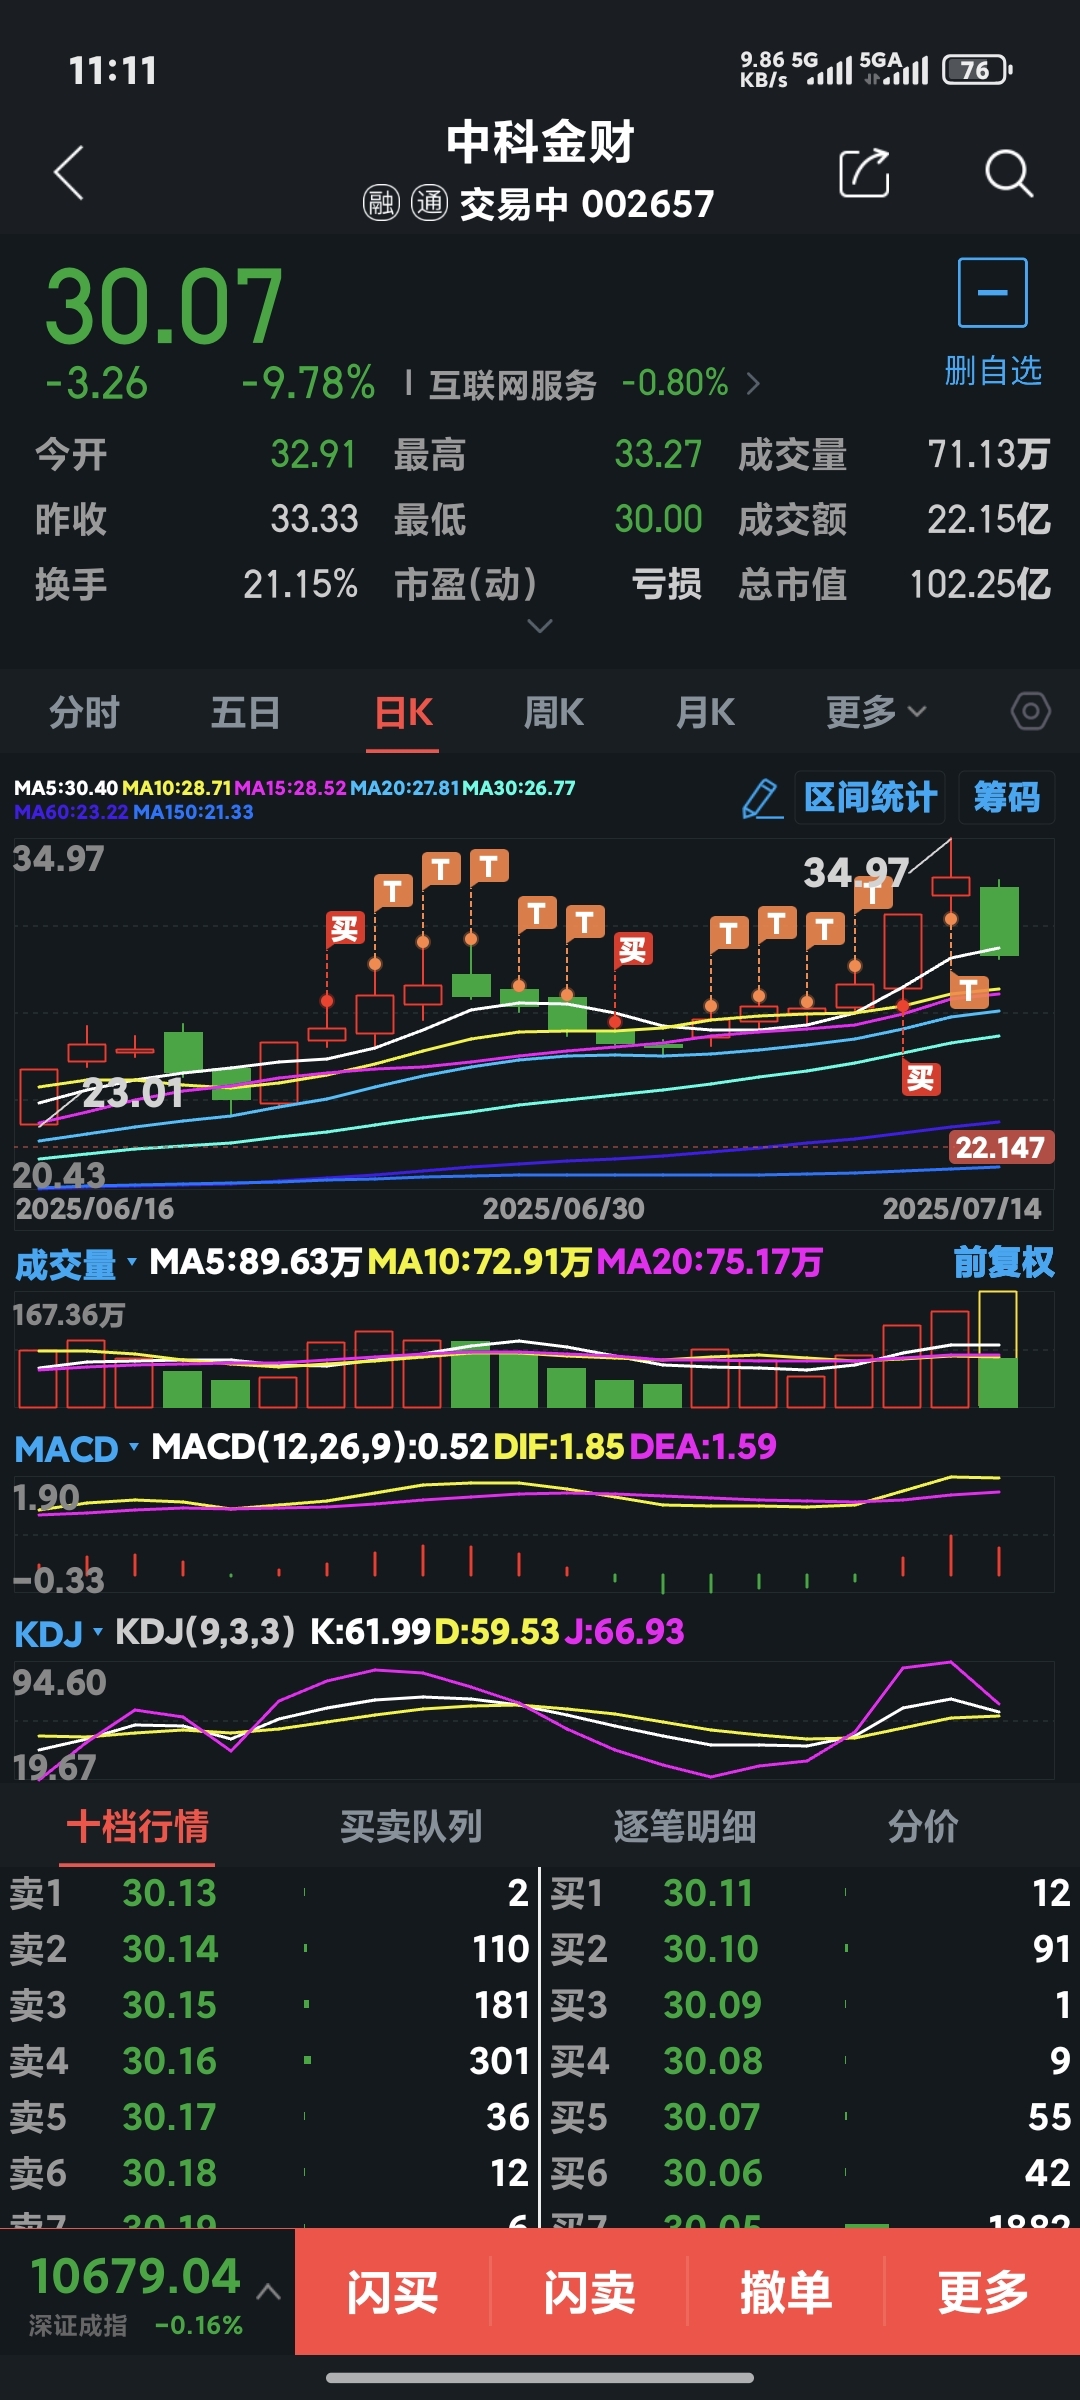Tap the 买3 price 30.09
Screen dimensions: 1080x2400
[712, 2005]
